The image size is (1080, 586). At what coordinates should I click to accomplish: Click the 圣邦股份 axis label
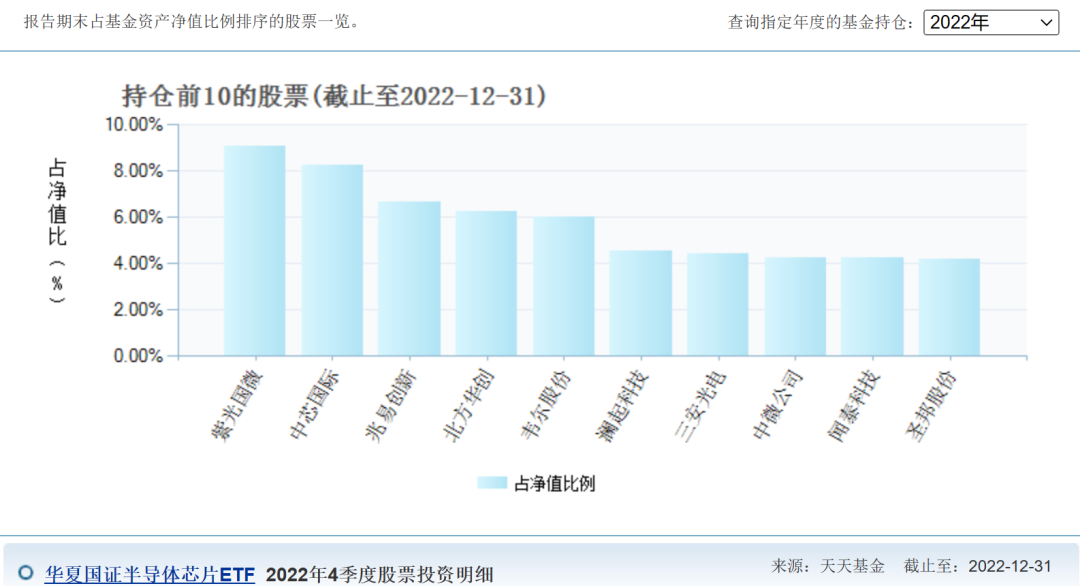[932, 406]
